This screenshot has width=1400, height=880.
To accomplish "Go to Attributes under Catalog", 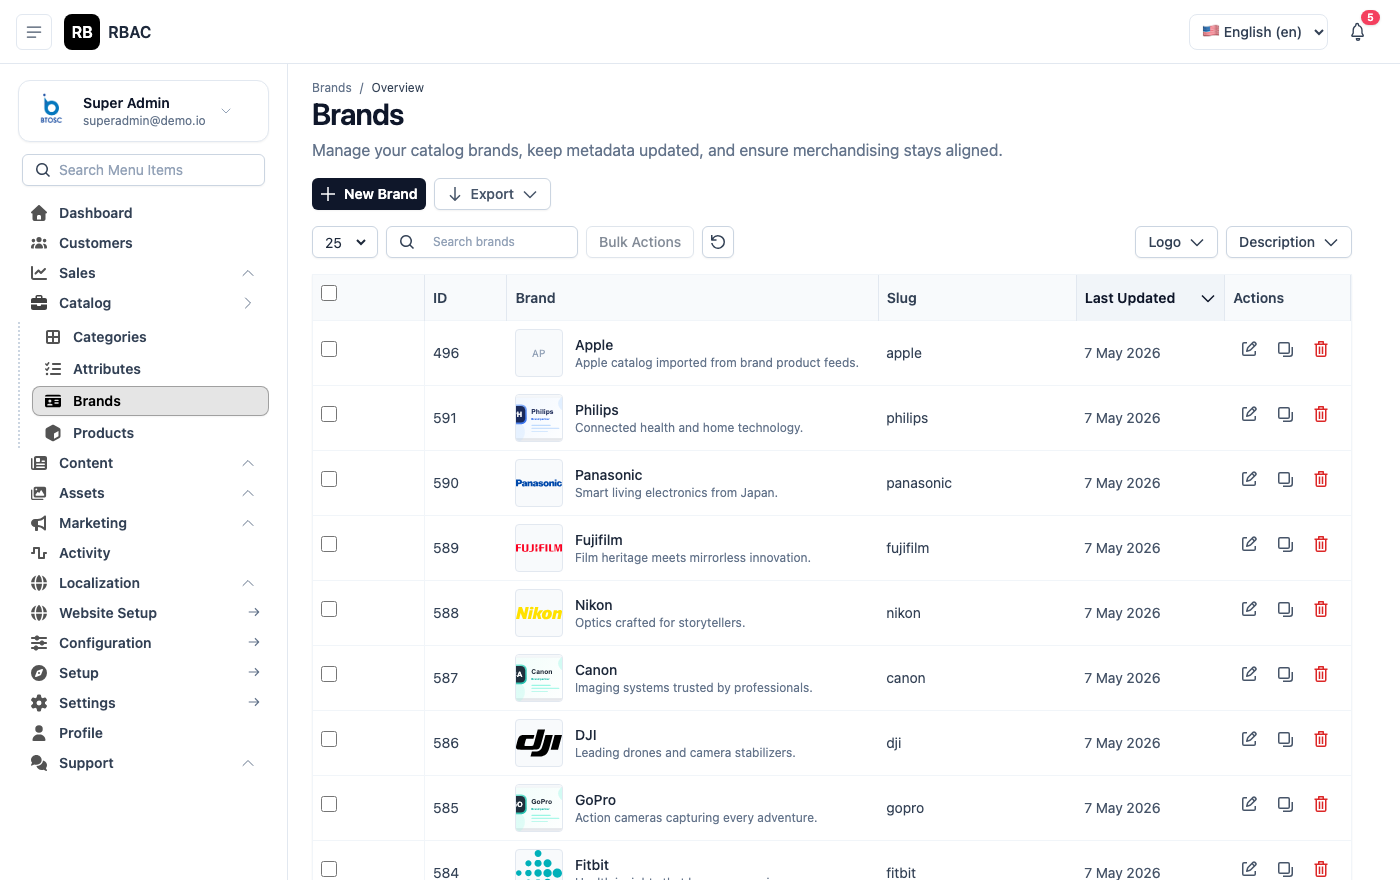I will click(x=106, y=369).
